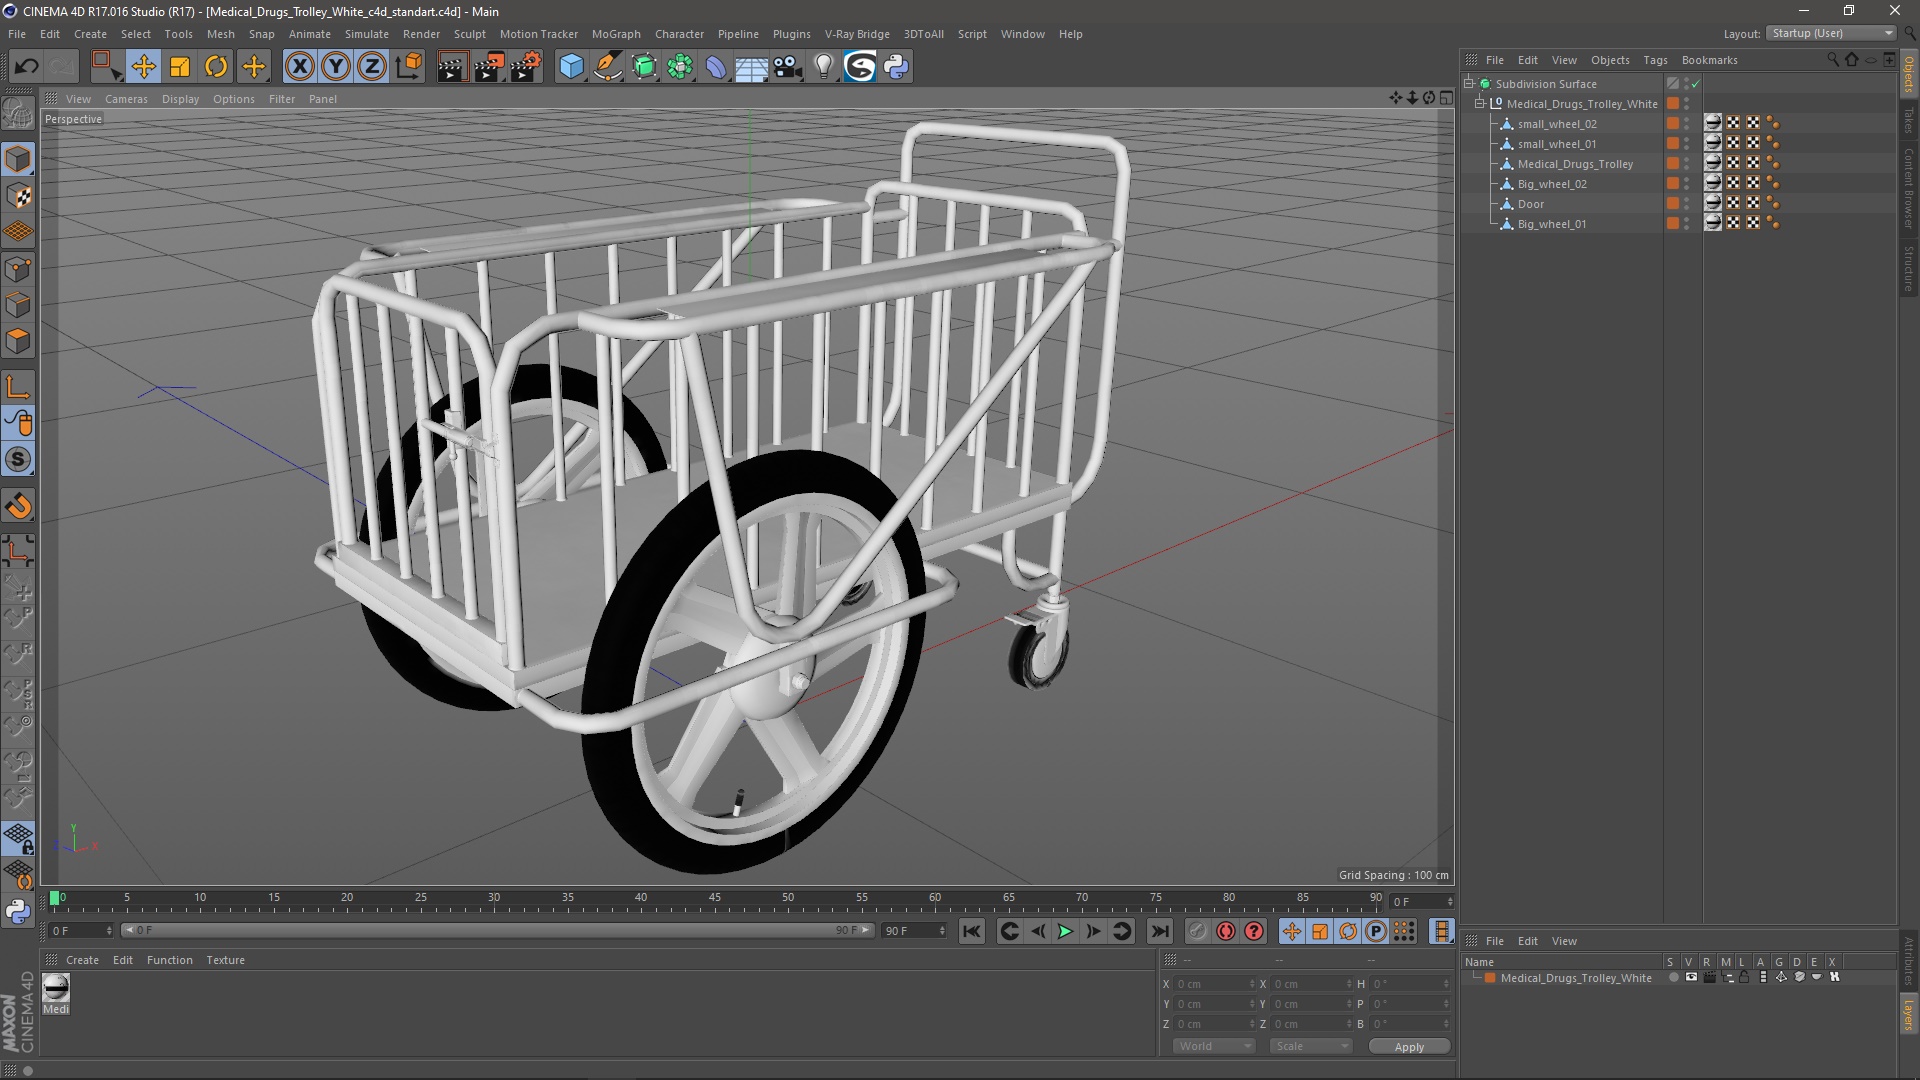Select the Rotate tool
The image size is (1920, 1080).
(216, 67)
